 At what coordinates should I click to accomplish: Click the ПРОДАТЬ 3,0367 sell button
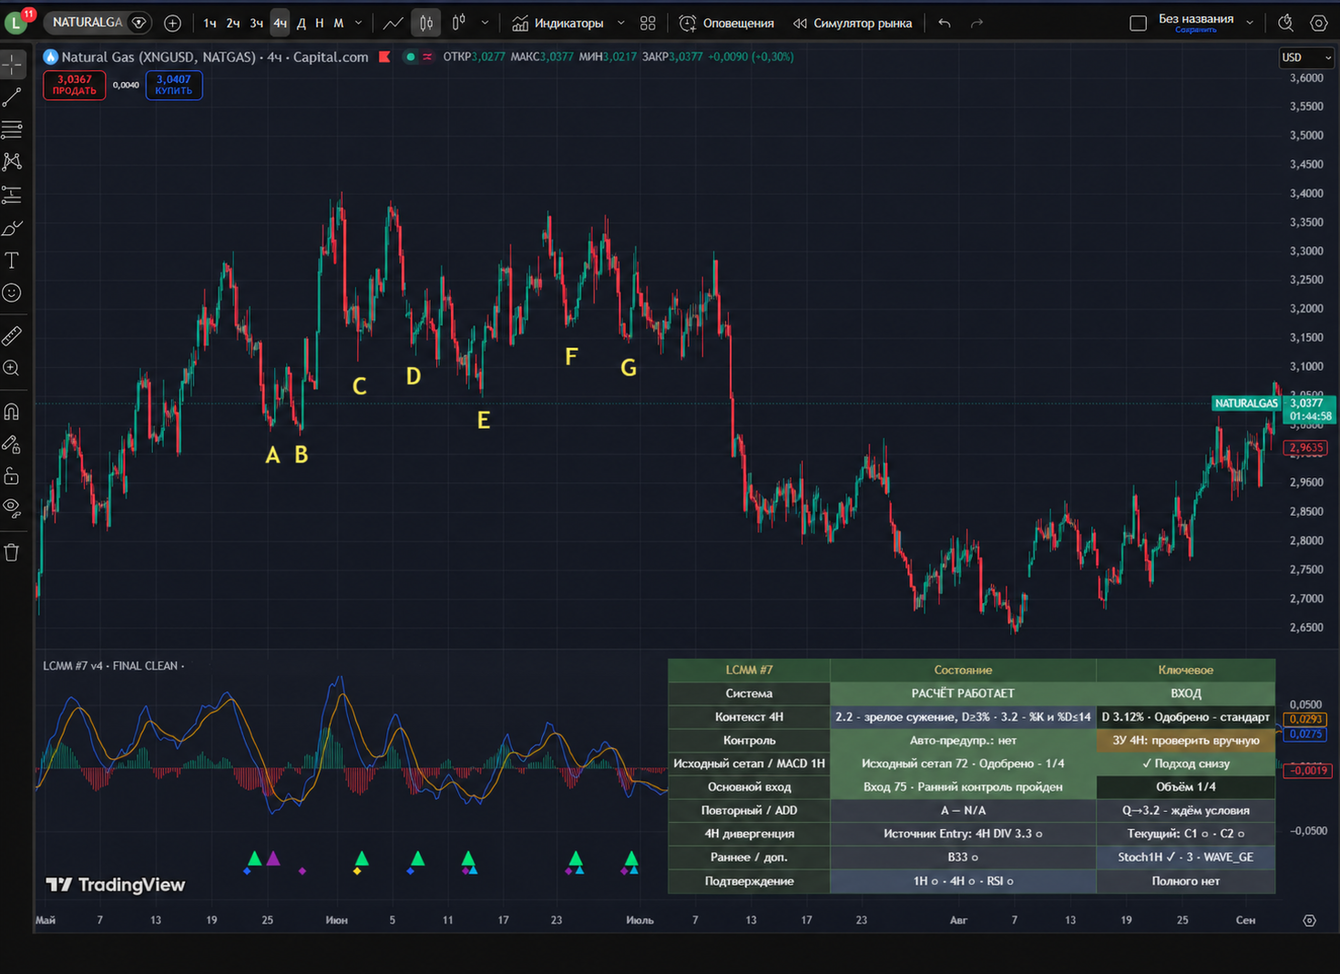[74, 85]
